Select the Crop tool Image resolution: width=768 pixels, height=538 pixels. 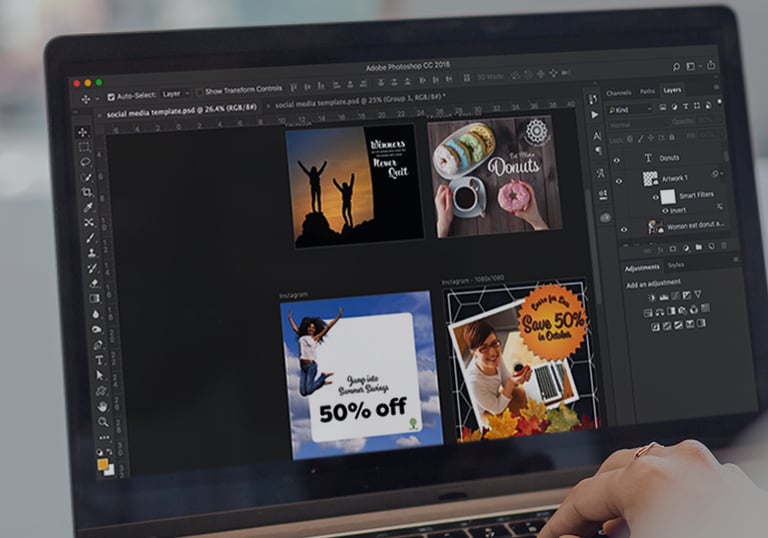click(87, 192)
